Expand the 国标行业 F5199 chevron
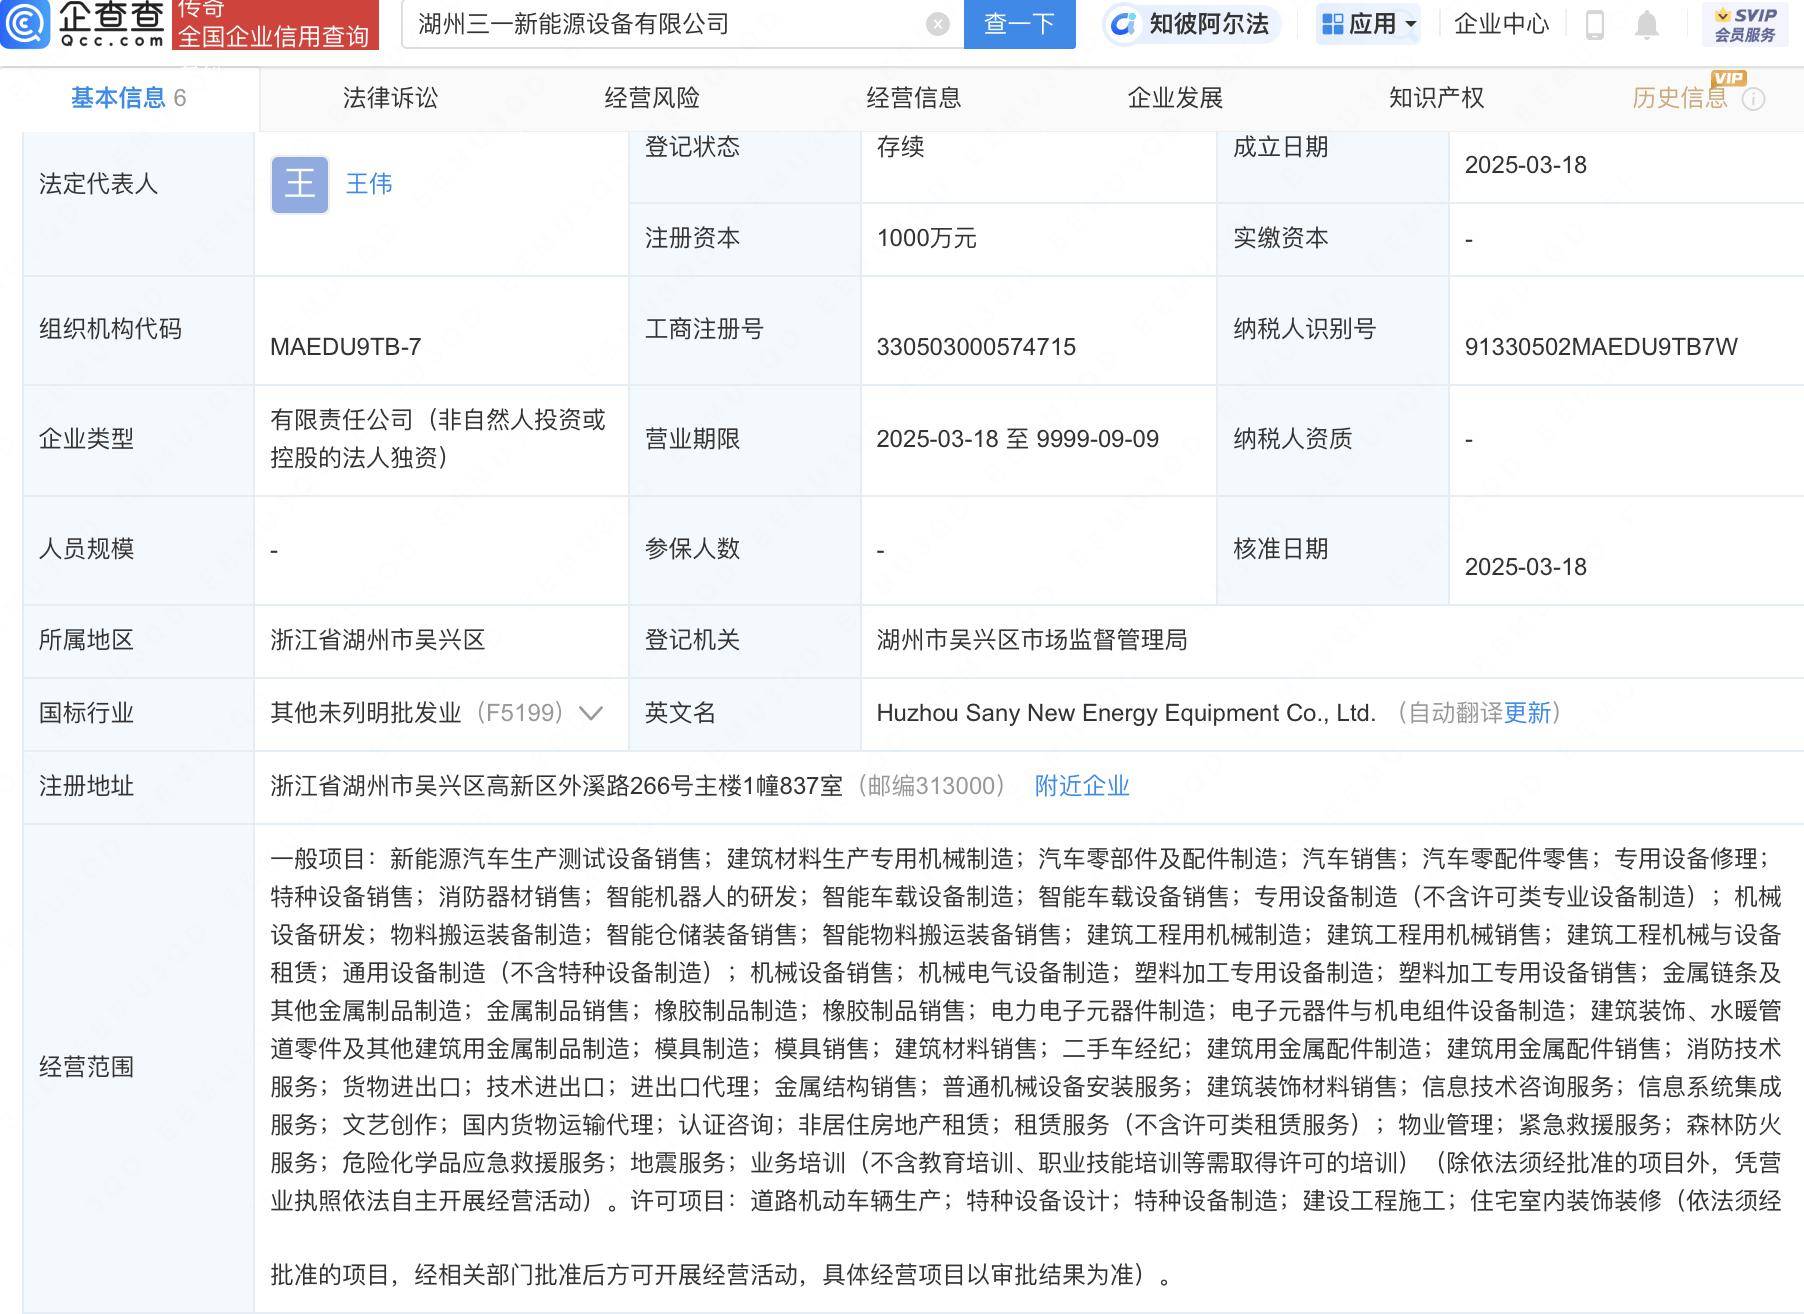This screenshot has width=1804, height=1314. coord(592,713)
